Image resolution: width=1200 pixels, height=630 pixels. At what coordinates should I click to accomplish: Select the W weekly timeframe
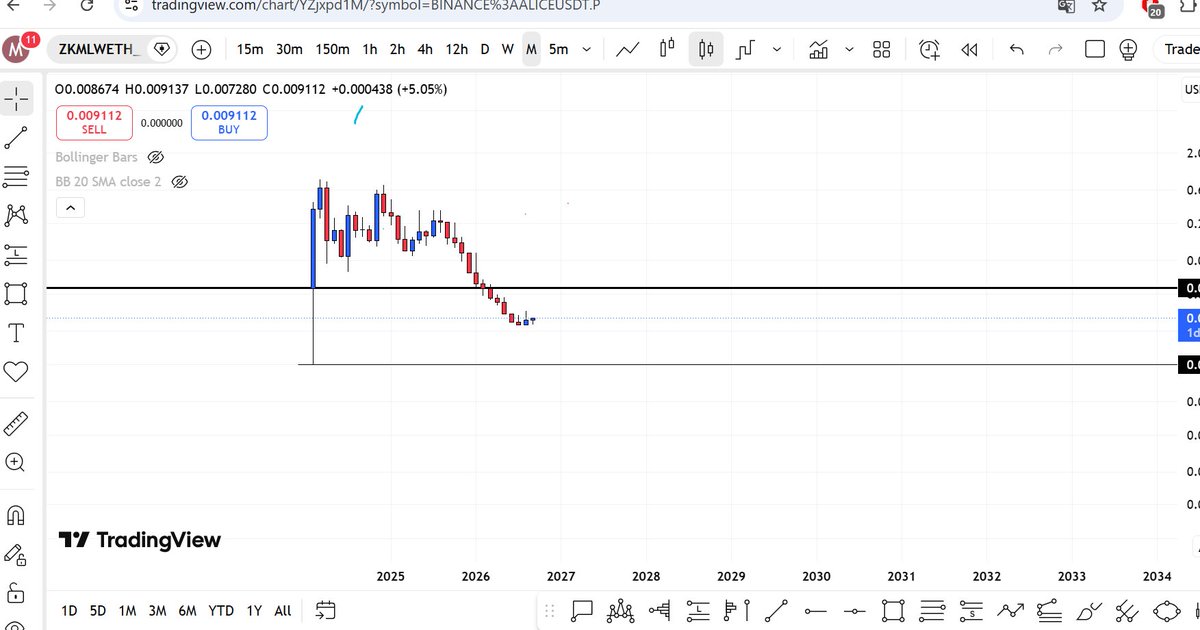(508, 49)
